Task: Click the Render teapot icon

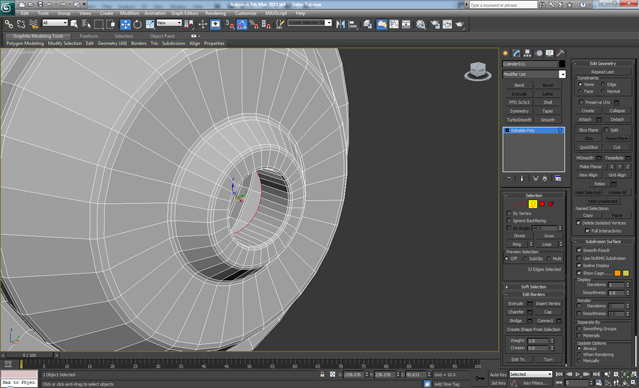Action: pyautogui.click(x=460, y=24)
